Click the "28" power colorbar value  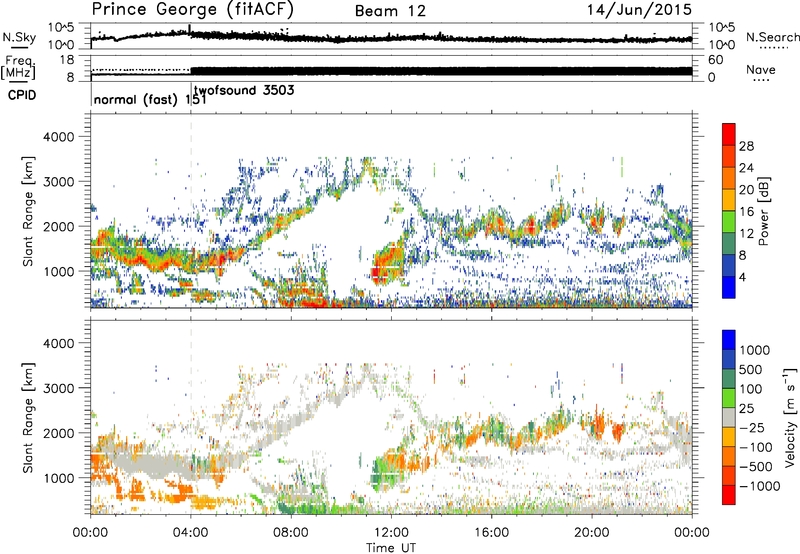746,146
